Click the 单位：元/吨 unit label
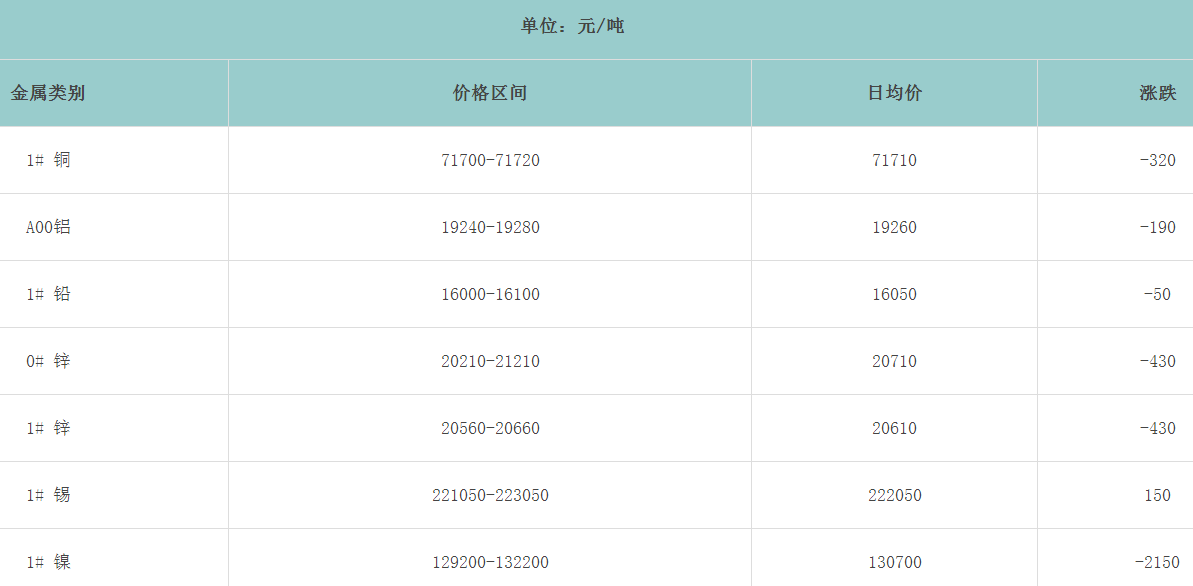Viewport: 1193px width, 586px height. click(572, 26)
